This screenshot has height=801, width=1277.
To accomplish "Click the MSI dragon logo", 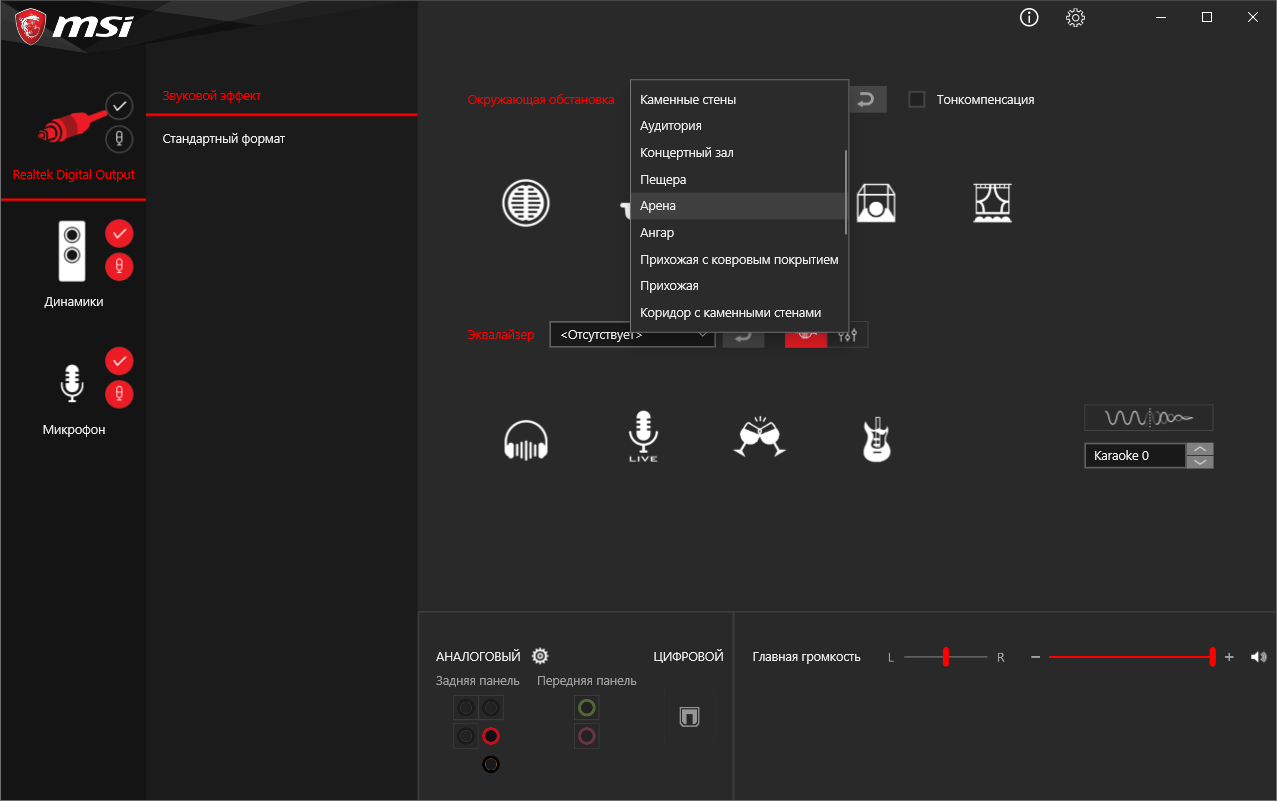I will [x=31, y=27].
